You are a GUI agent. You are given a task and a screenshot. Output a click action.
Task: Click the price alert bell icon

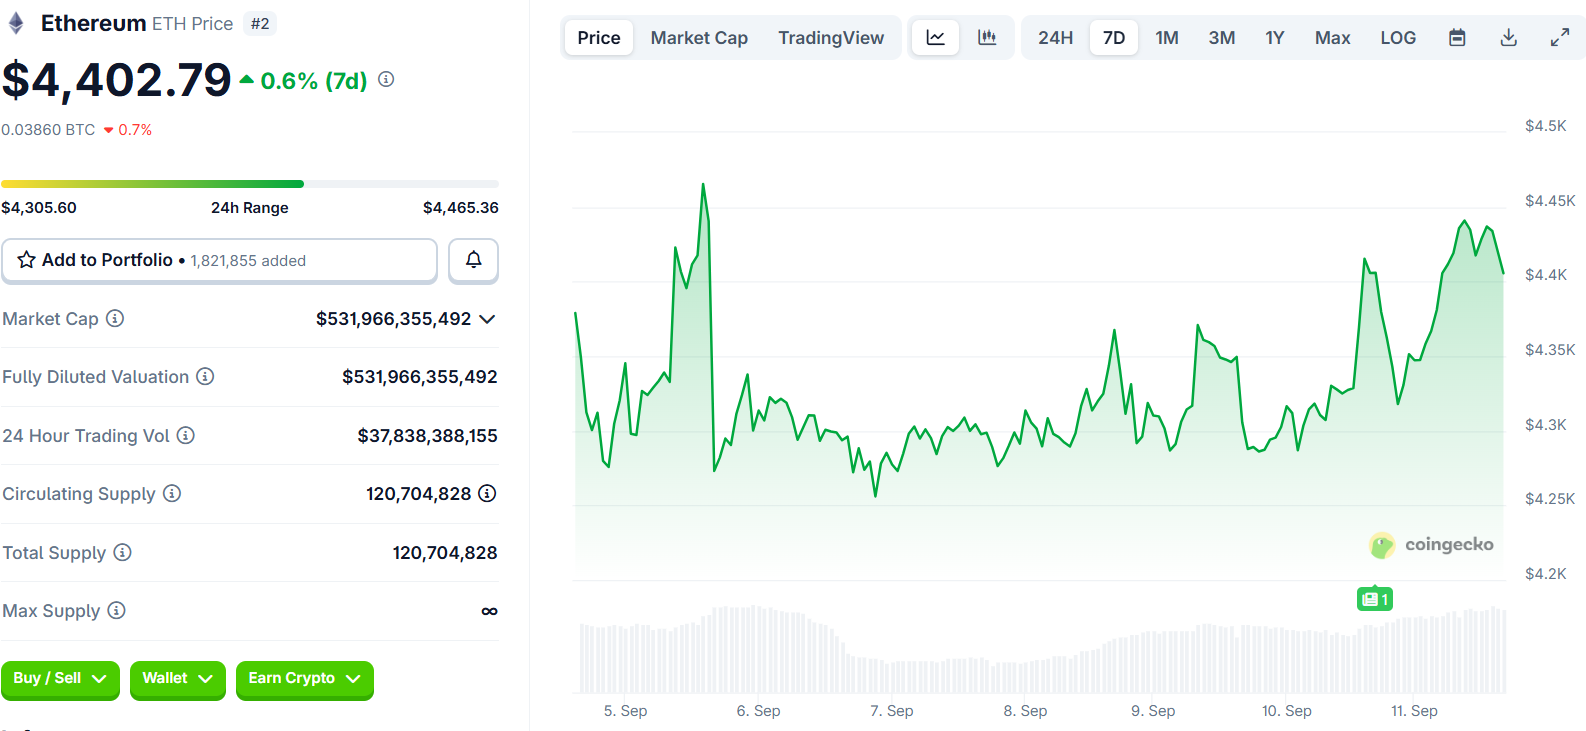tap(473, 260)
